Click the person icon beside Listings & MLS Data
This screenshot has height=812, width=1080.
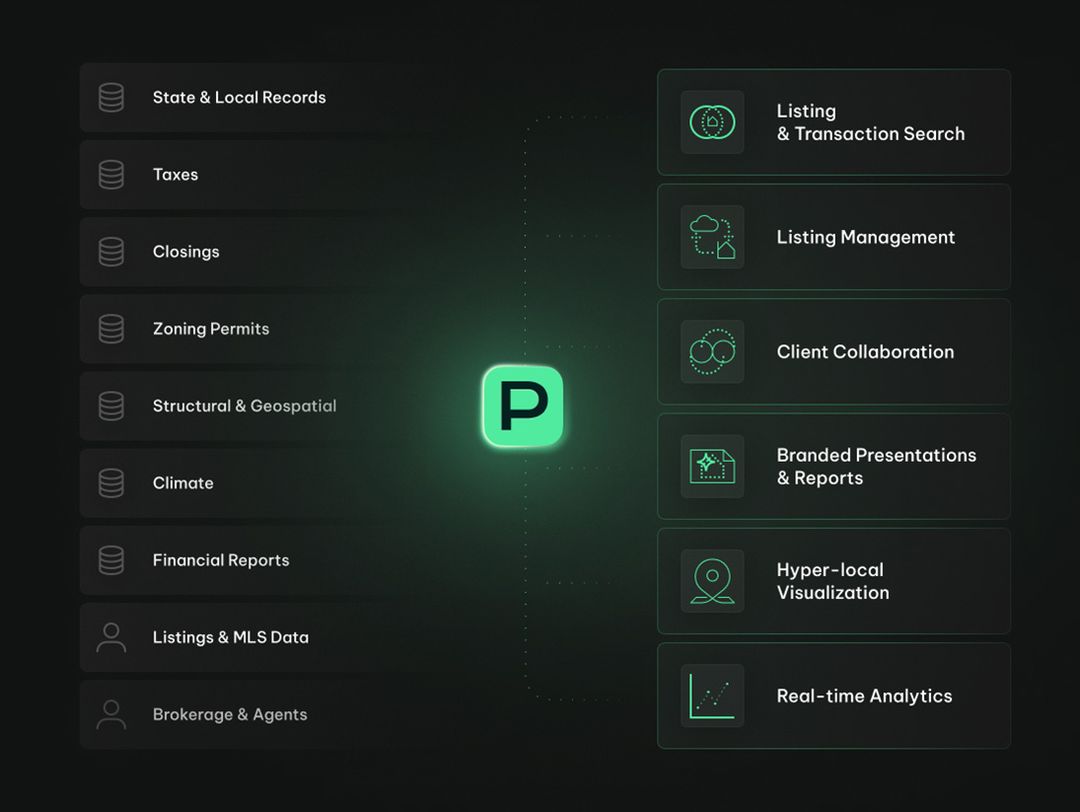coord(111,638)
